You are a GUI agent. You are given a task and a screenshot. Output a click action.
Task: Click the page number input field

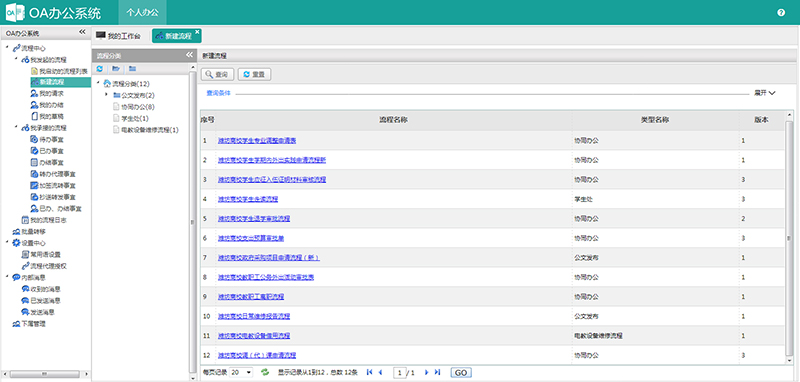[399, 373]
